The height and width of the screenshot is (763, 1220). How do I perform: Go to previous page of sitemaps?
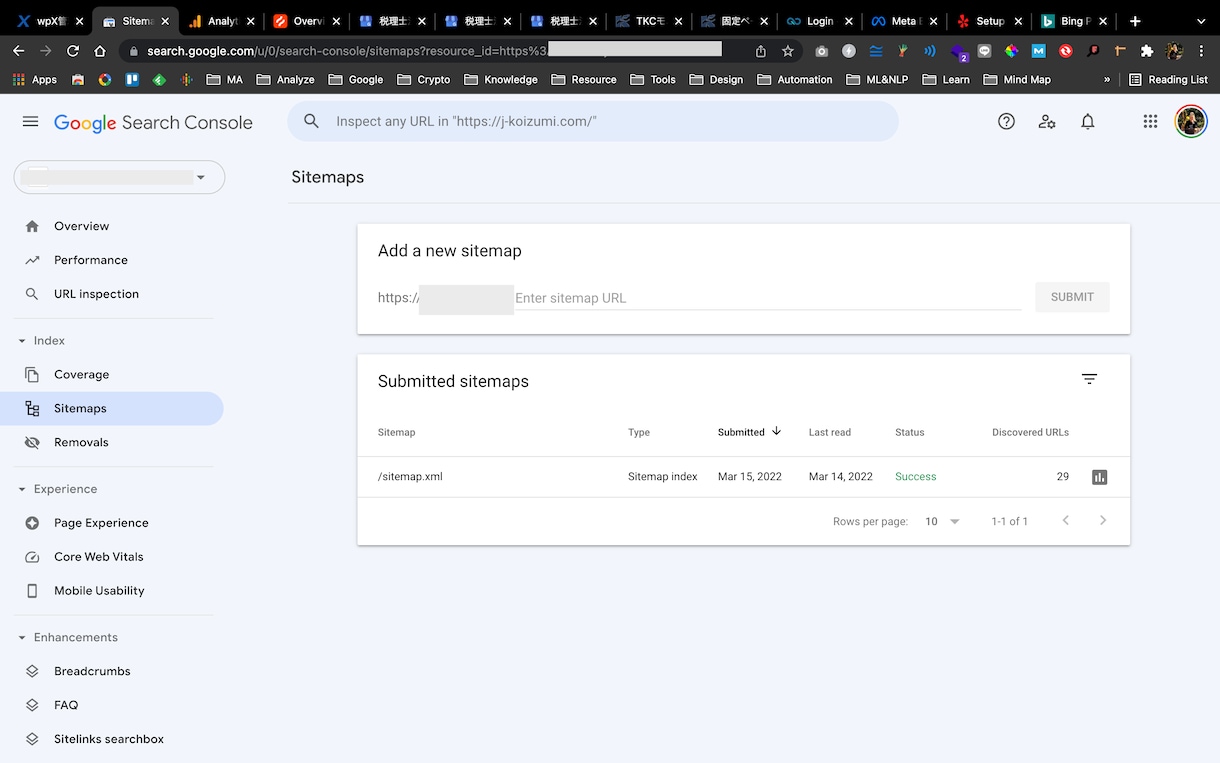coord(1065,520)
